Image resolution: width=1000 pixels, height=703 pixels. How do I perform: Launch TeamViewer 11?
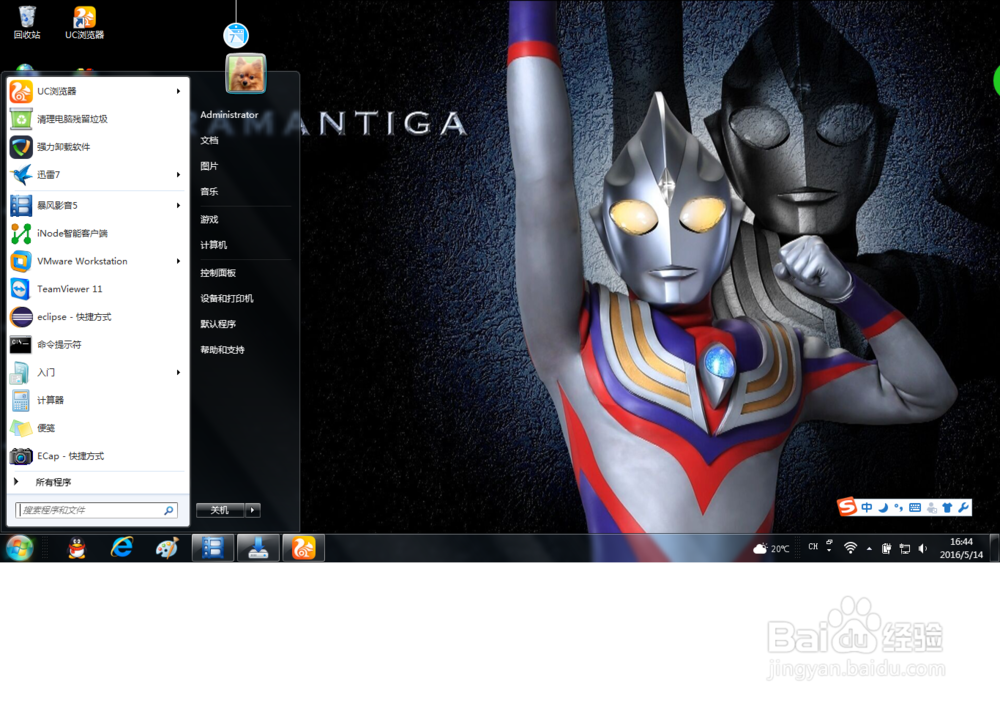point(98,289)
